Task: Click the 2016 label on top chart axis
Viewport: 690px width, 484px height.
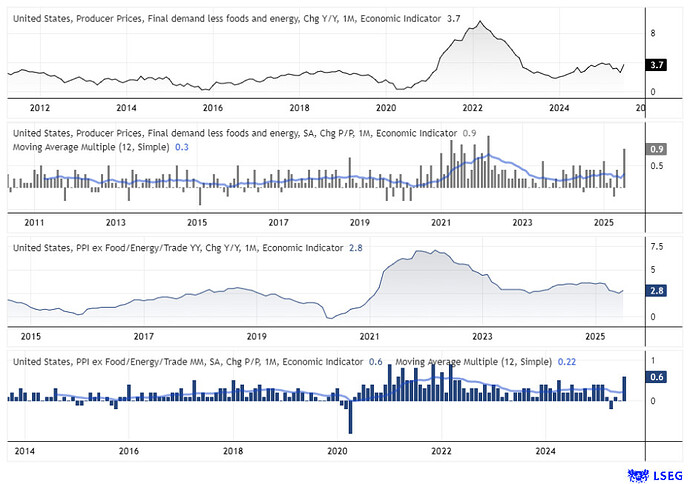Action: tap(213, 108)
